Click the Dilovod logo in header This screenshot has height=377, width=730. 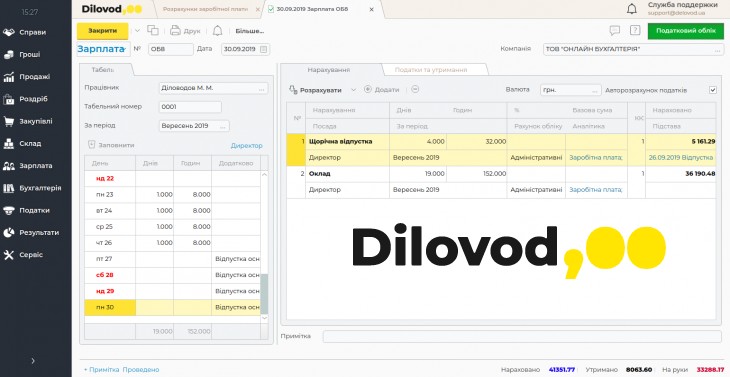coord(112,9)
